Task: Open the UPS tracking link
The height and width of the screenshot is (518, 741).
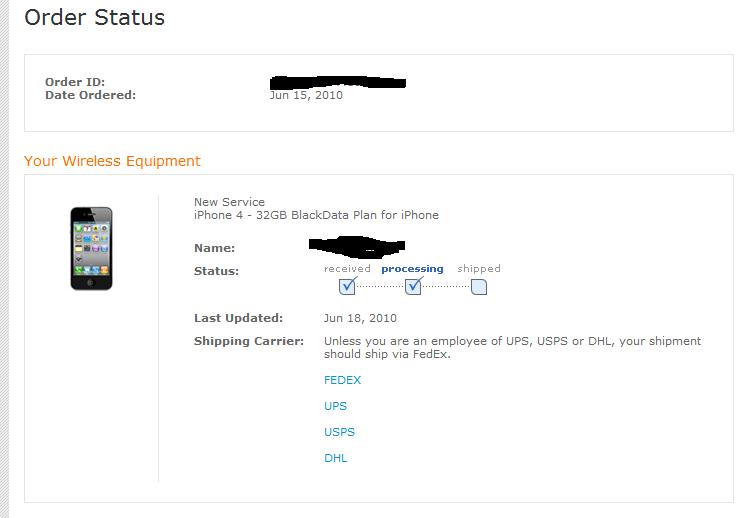Action: tap(336, 406)
